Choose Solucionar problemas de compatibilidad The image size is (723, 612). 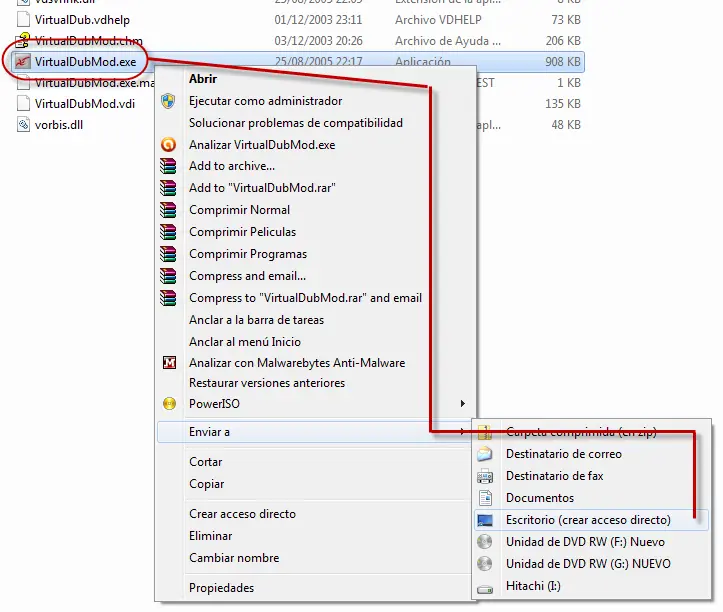point(296,123)
